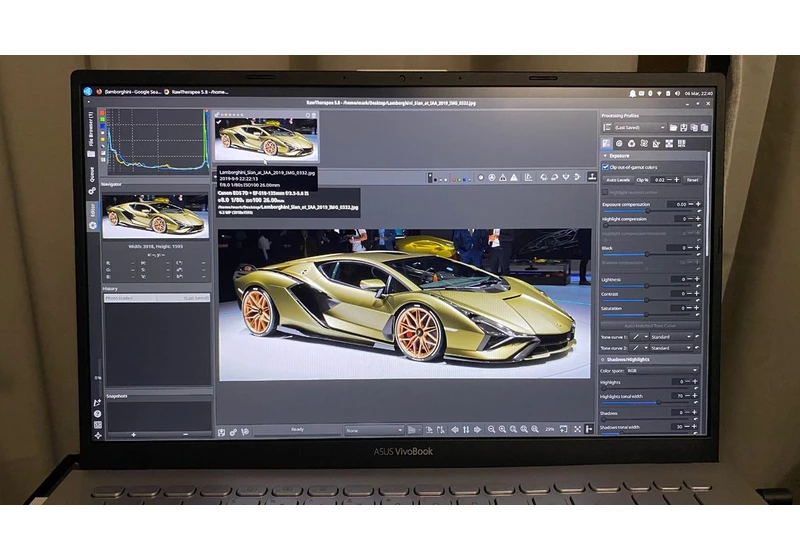Toggle highlight clipping indicator
Viewport: 800px width, 560px height.
pos(514,177)
